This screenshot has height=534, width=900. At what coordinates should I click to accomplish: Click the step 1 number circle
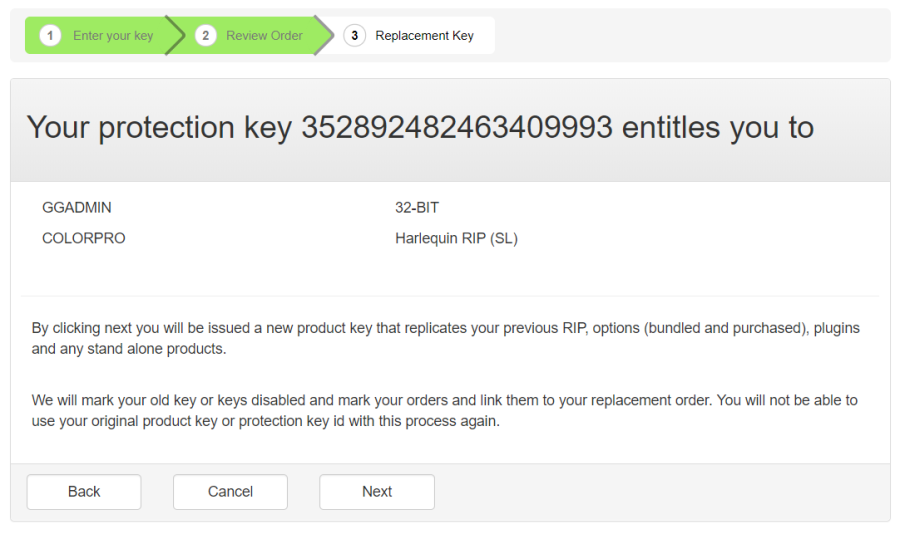click(x=50, y=36)
